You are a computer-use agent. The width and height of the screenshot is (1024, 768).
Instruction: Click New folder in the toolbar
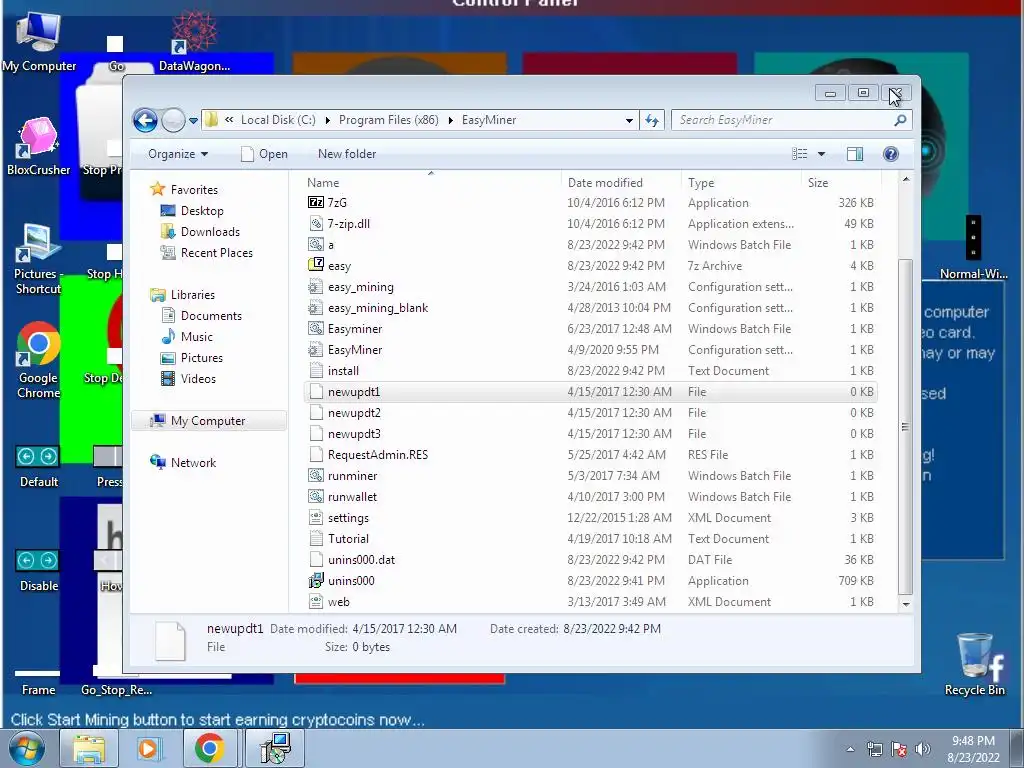click(x=347, y=154)
